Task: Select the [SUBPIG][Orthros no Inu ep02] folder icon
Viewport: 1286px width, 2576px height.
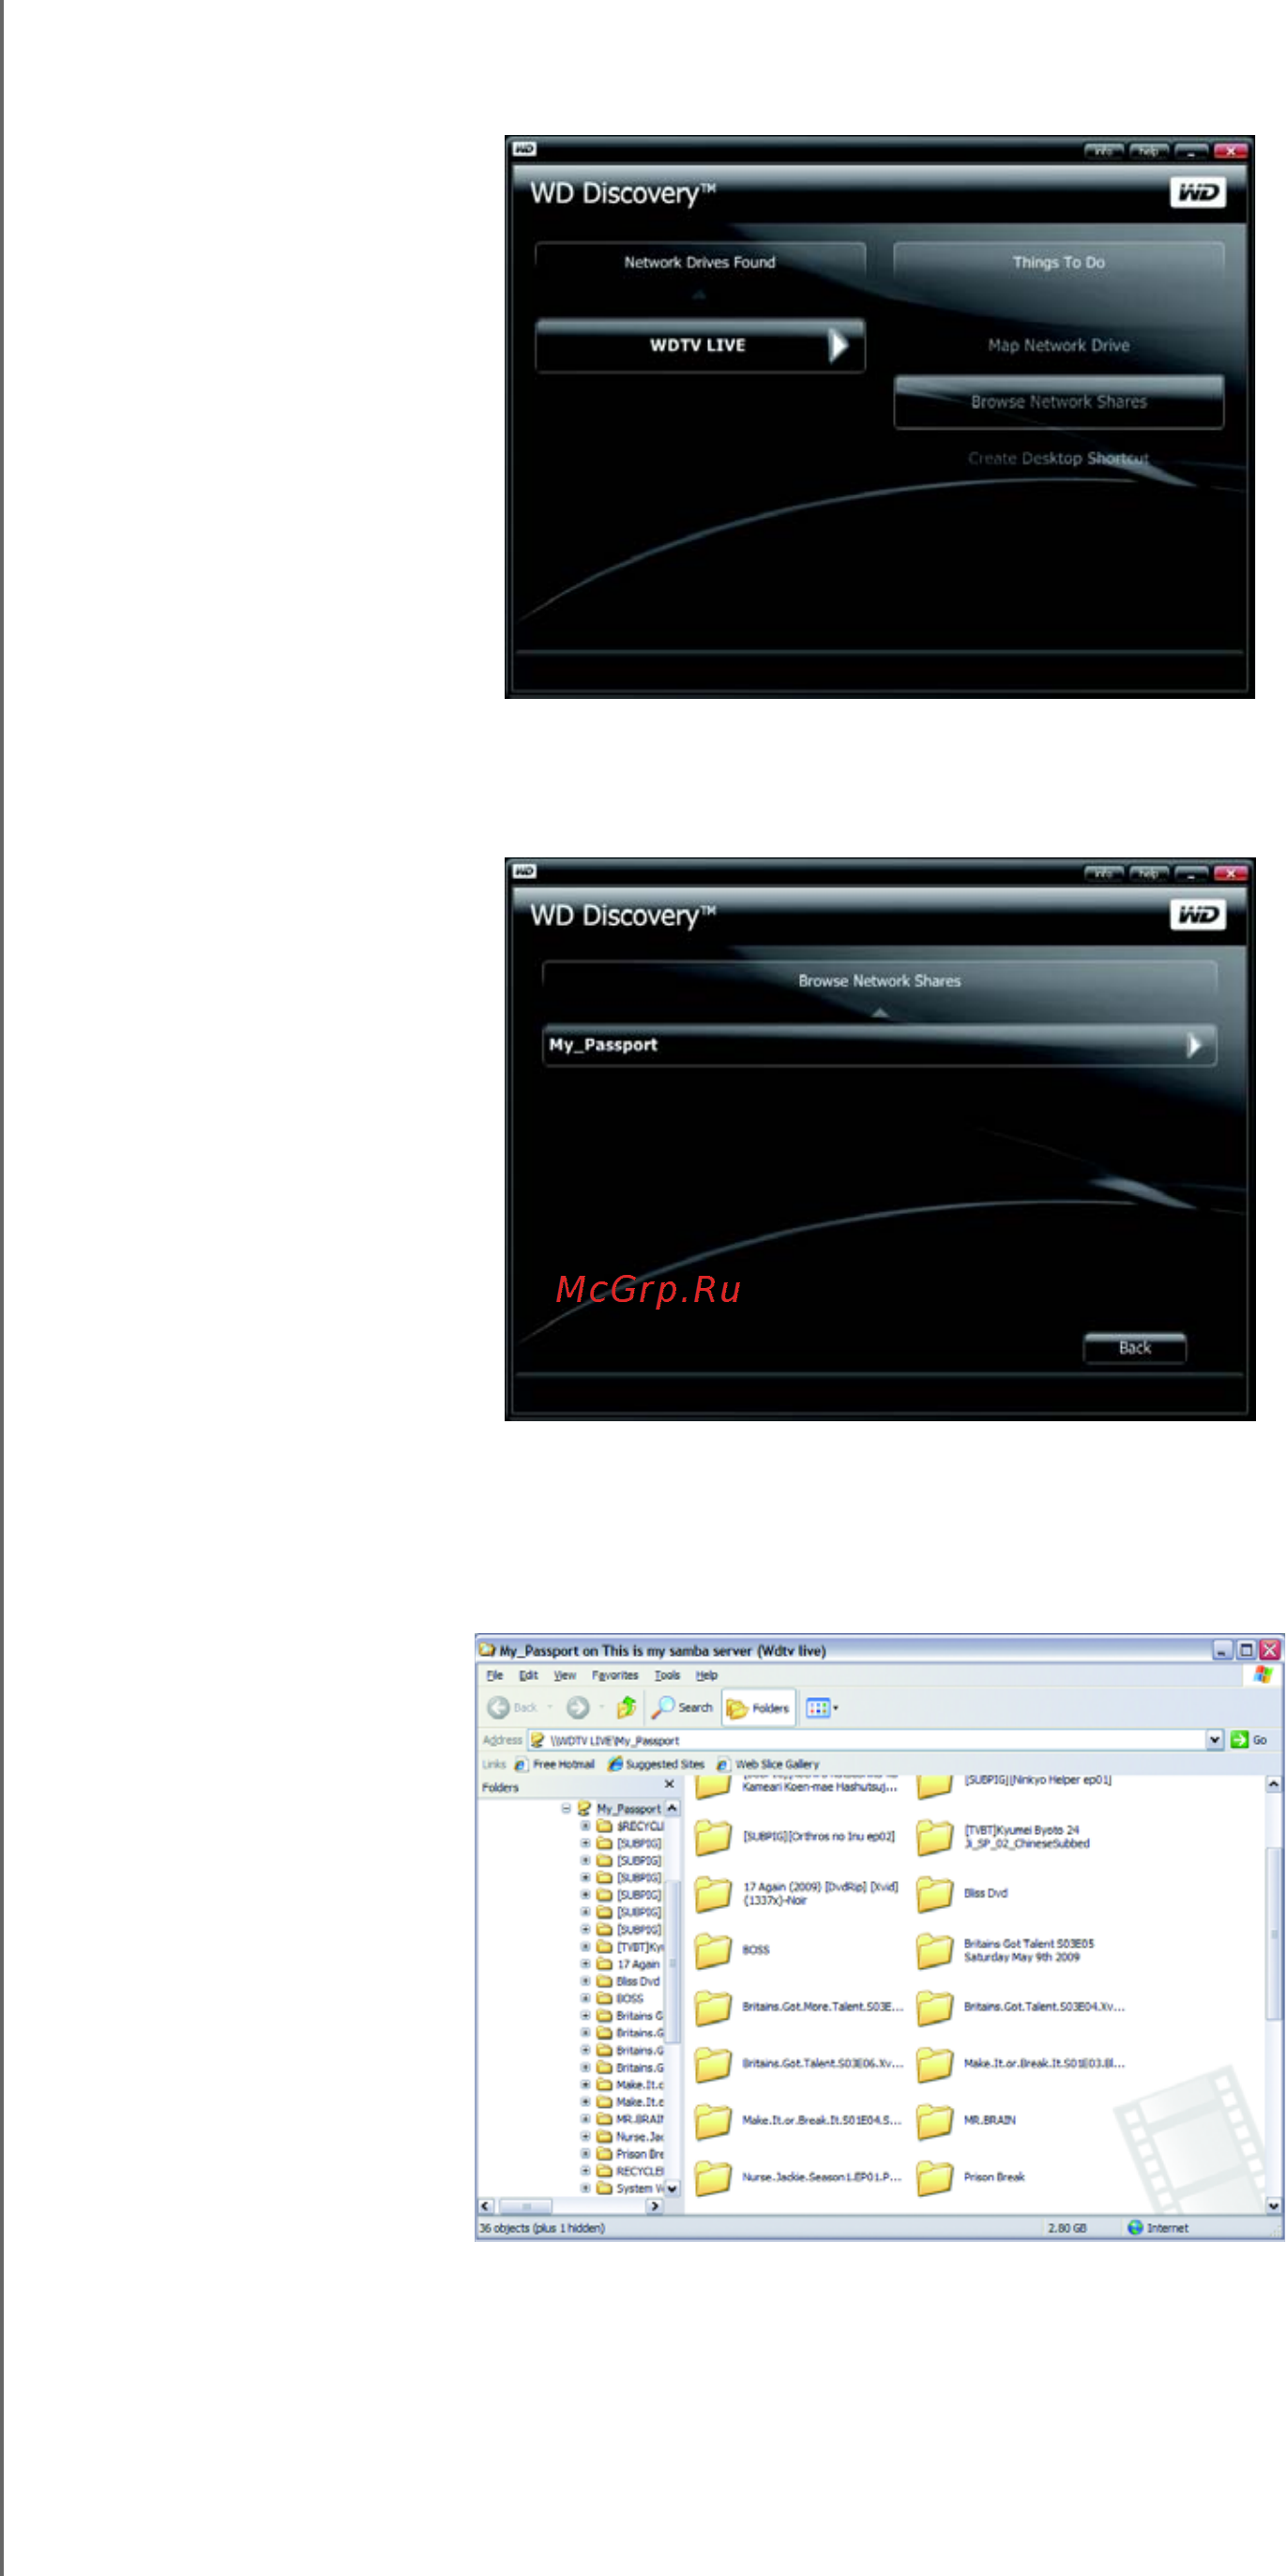Action: pos(713,1837)
